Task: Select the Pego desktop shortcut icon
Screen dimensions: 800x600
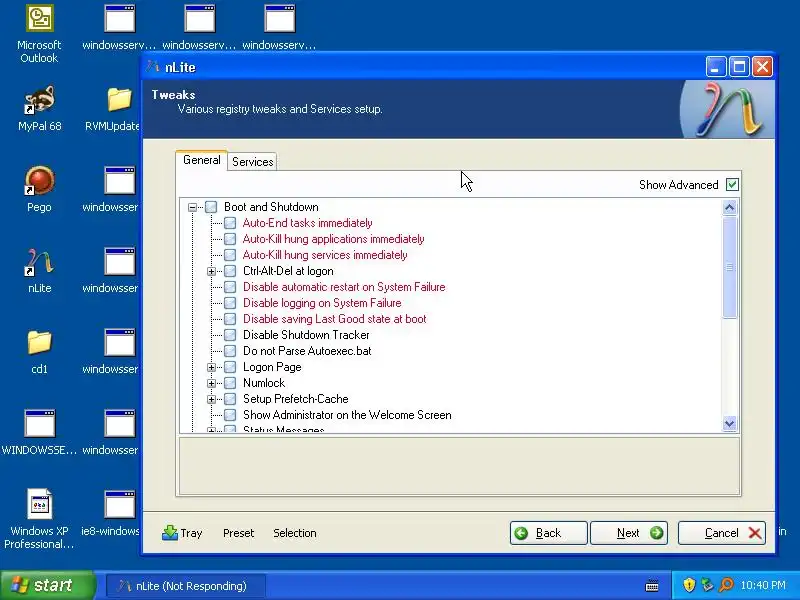Action: (39, 181)
